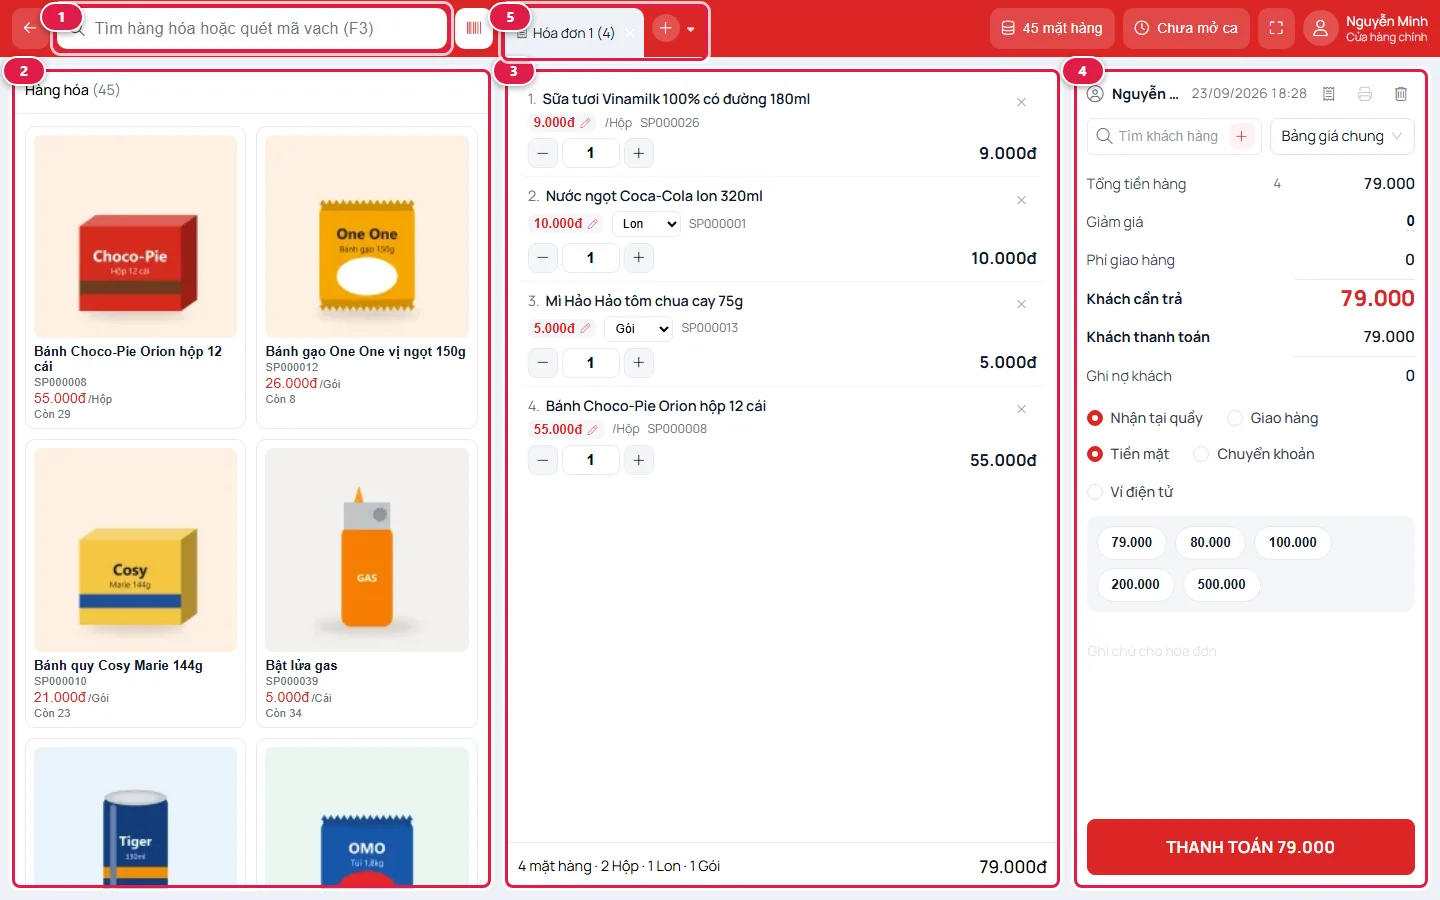
Task: Click the Chưa mở ca shift button
Action: pyautogui.click(x=1186, y=28)
